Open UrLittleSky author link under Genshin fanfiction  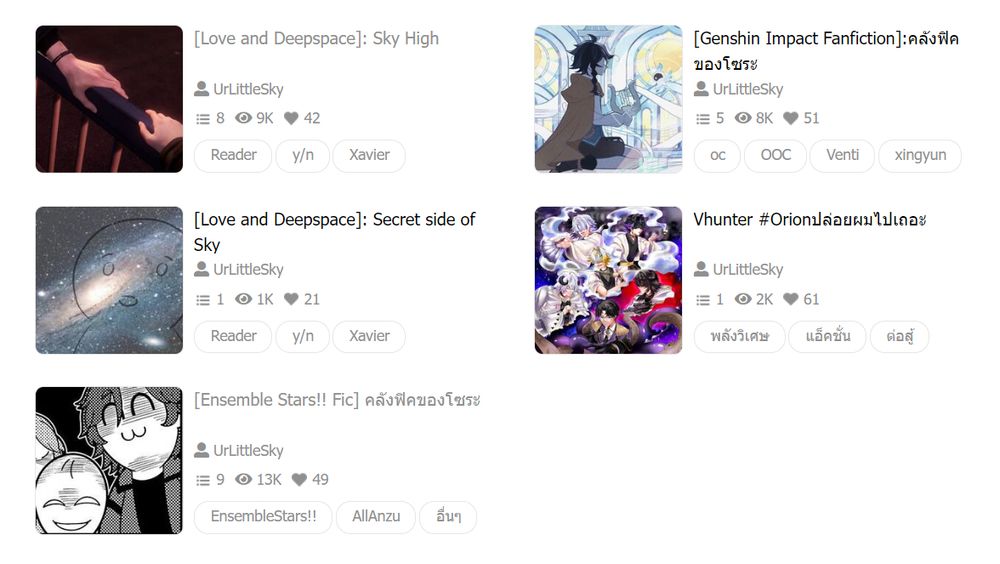(x=747, y=89)
